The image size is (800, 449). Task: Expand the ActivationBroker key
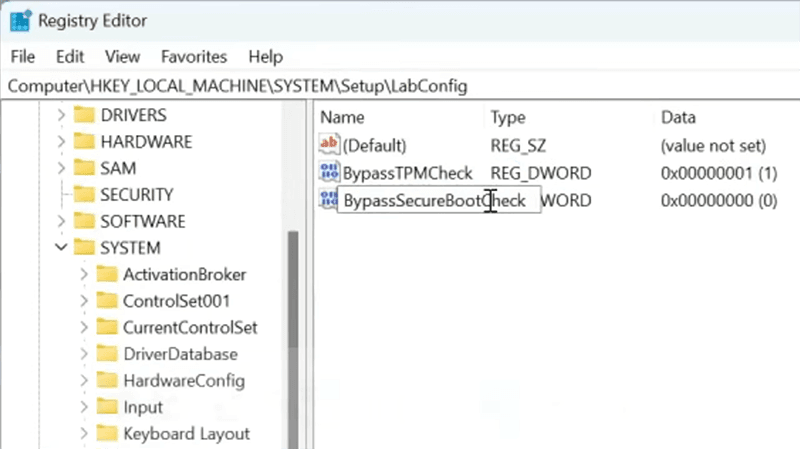coord(84,274)
